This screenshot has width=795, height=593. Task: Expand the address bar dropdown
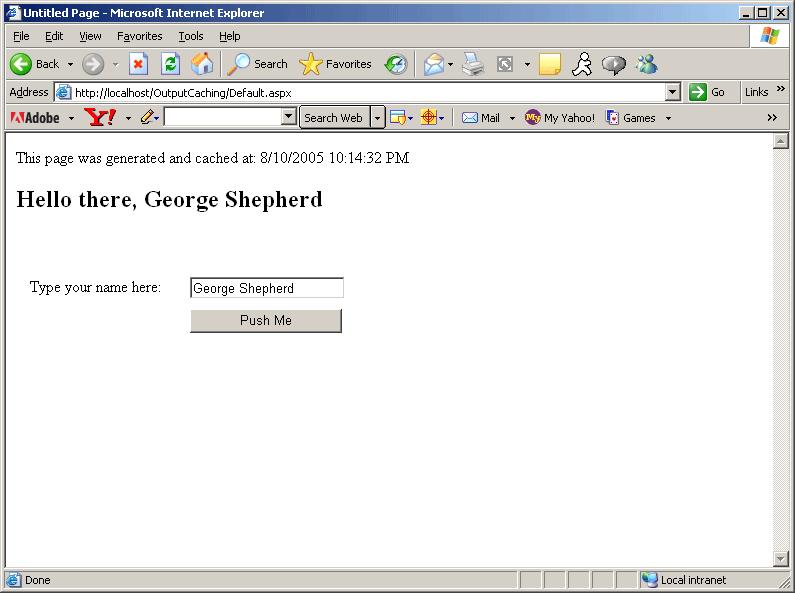pos(672,92)
